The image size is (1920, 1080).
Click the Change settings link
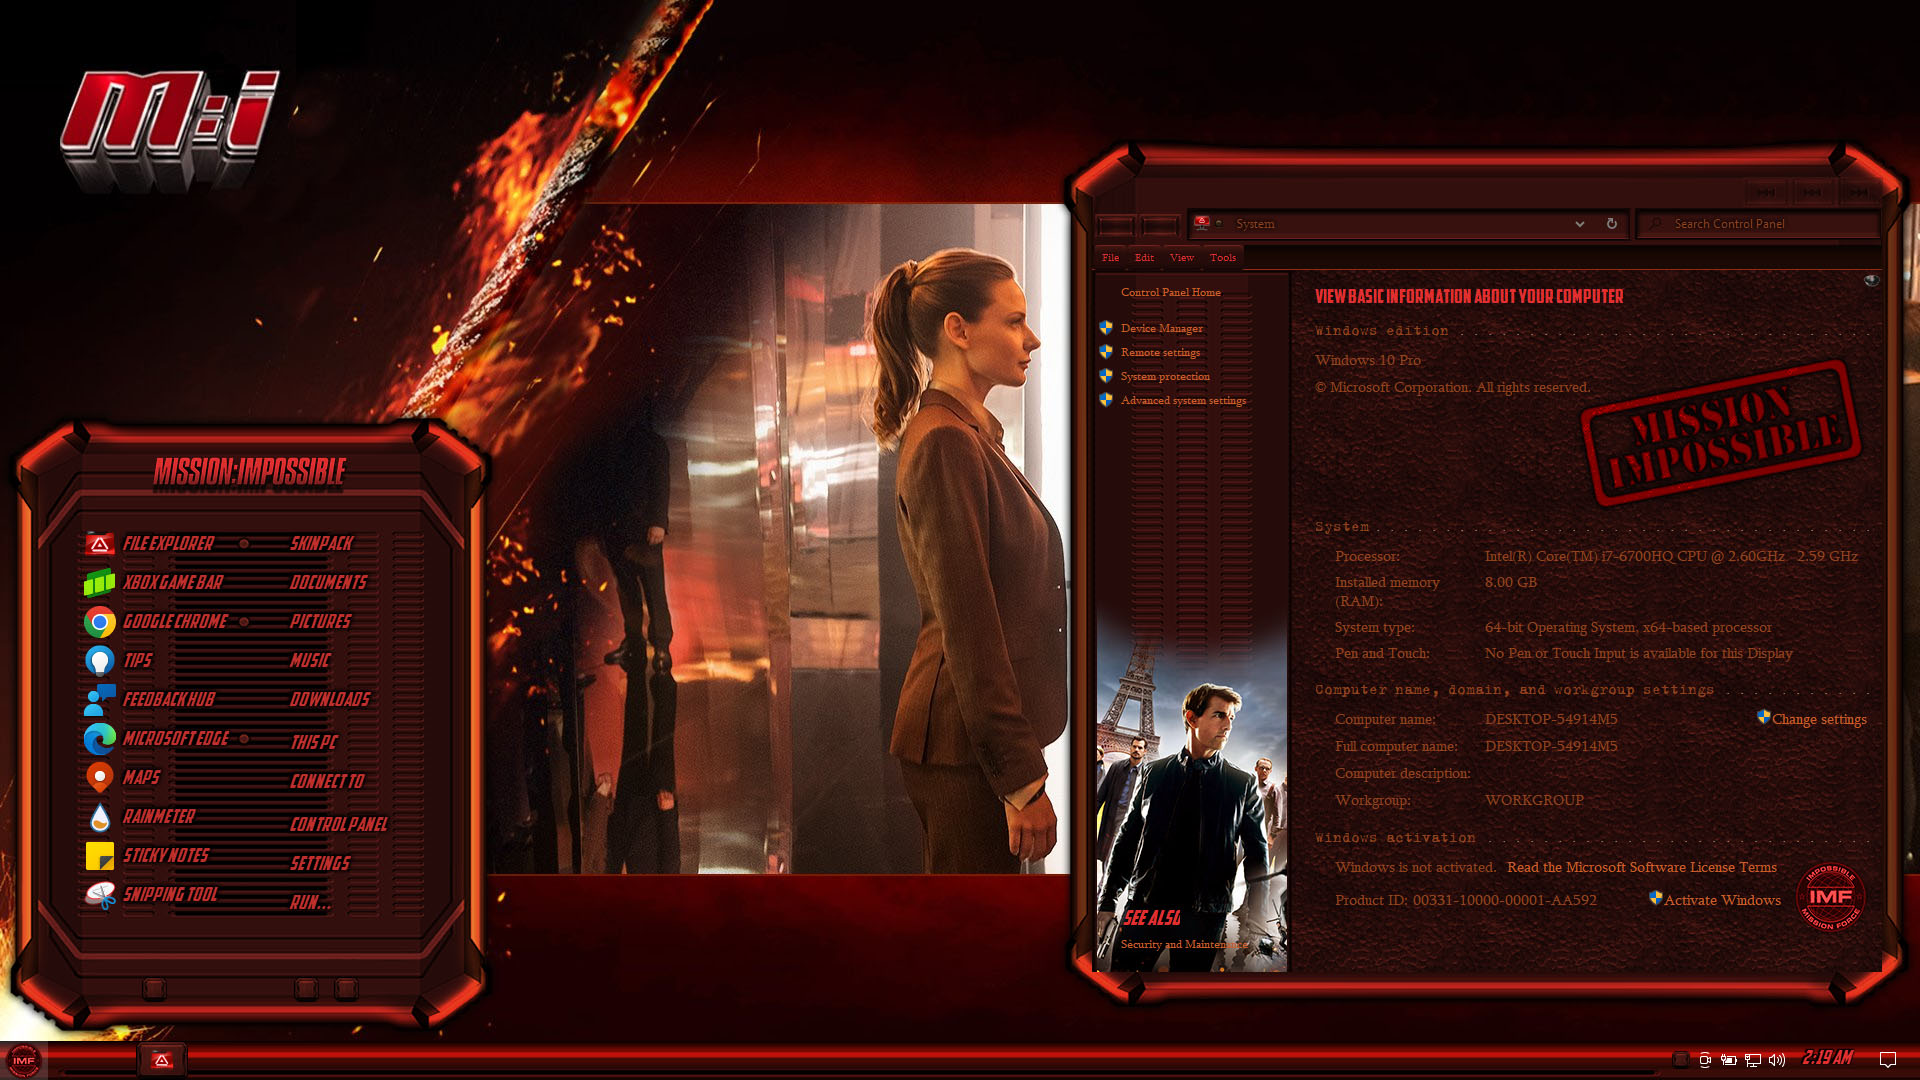tap(1818, 720)
